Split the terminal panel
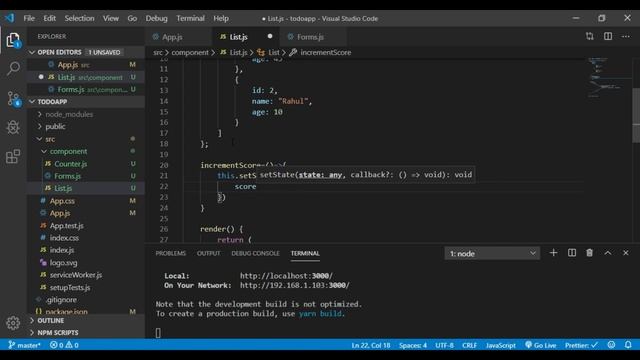The image size is (640, 360). pyautogui.click(x=572, y=253)
